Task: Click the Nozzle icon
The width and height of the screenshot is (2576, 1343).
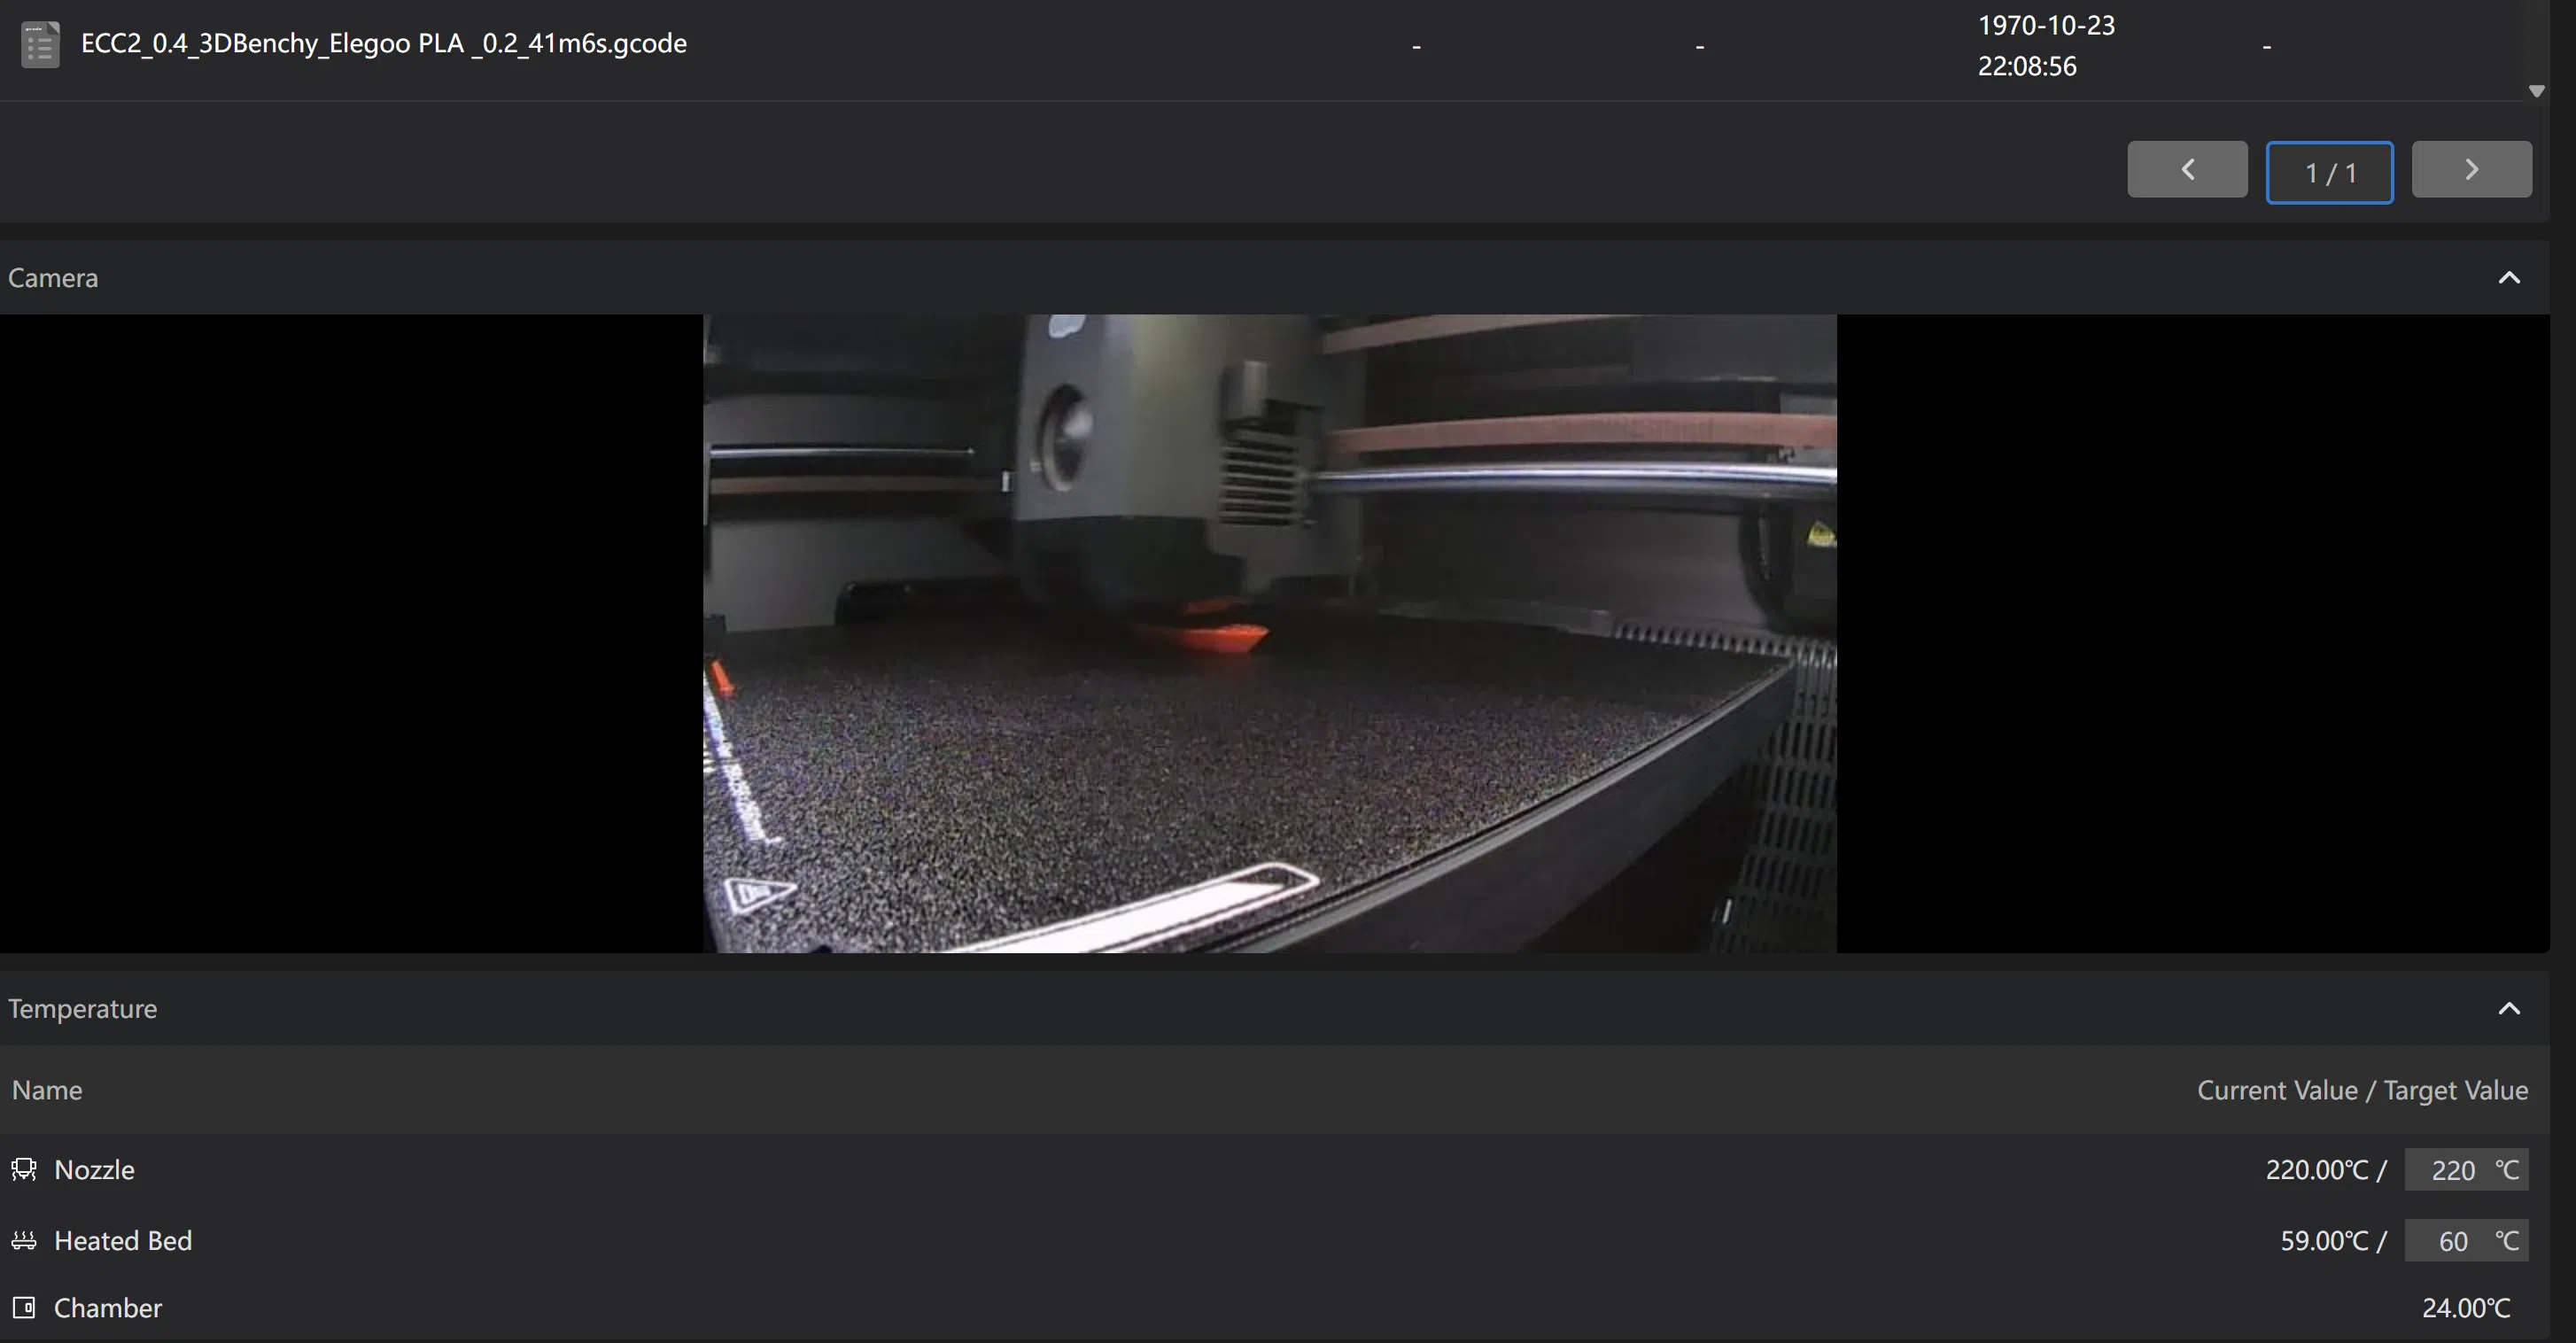Action: (24, 1169)
